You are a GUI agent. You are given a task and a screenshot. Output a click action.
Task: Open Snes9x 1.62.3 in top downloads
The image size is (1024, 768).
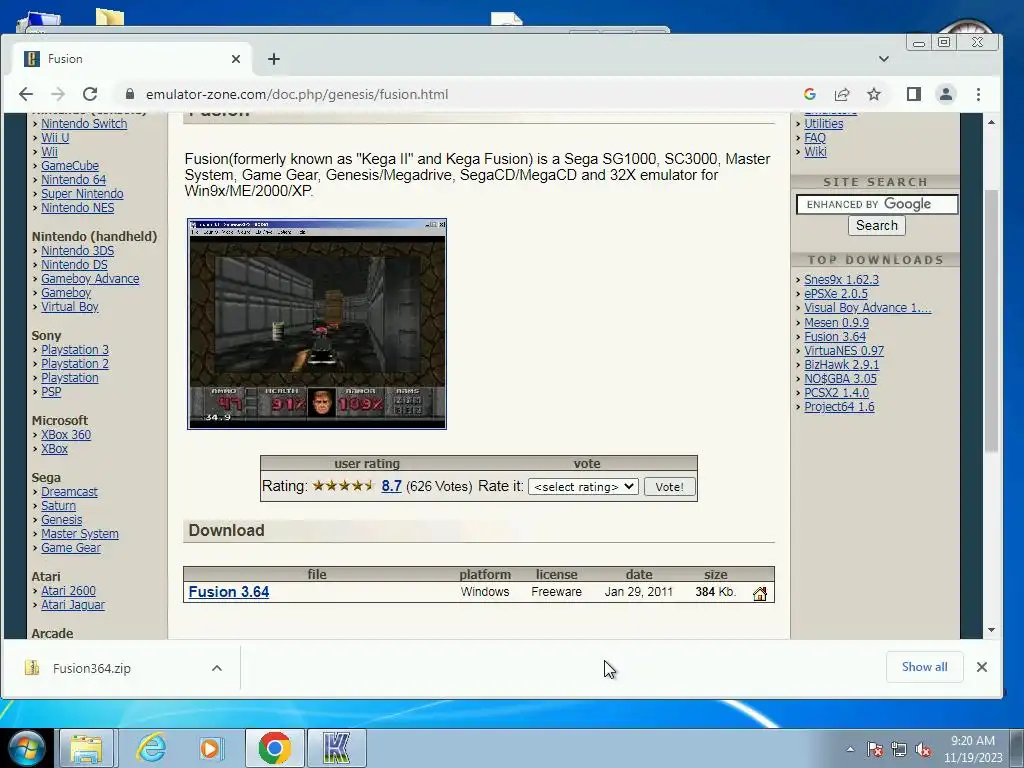(841, 280)
